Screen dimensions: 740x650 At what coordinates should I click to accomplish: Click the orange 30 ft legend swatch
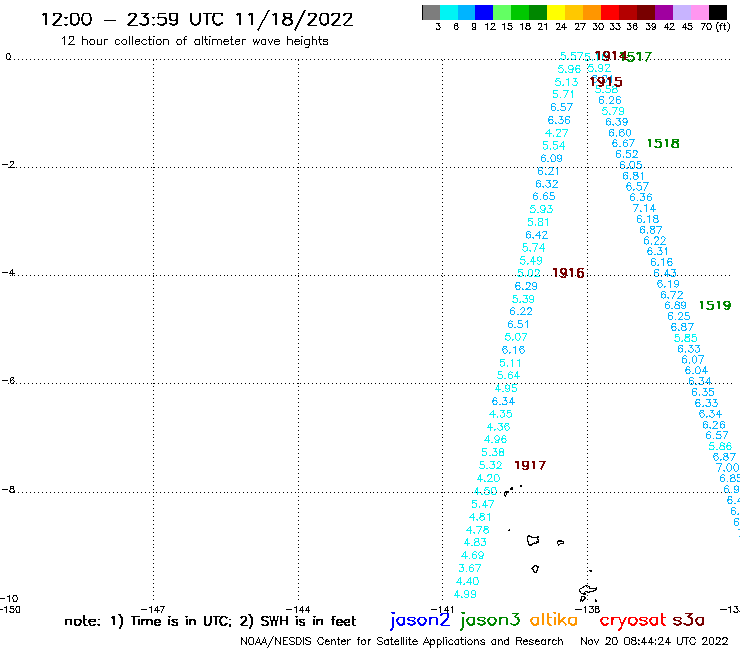tap(592, 12)
